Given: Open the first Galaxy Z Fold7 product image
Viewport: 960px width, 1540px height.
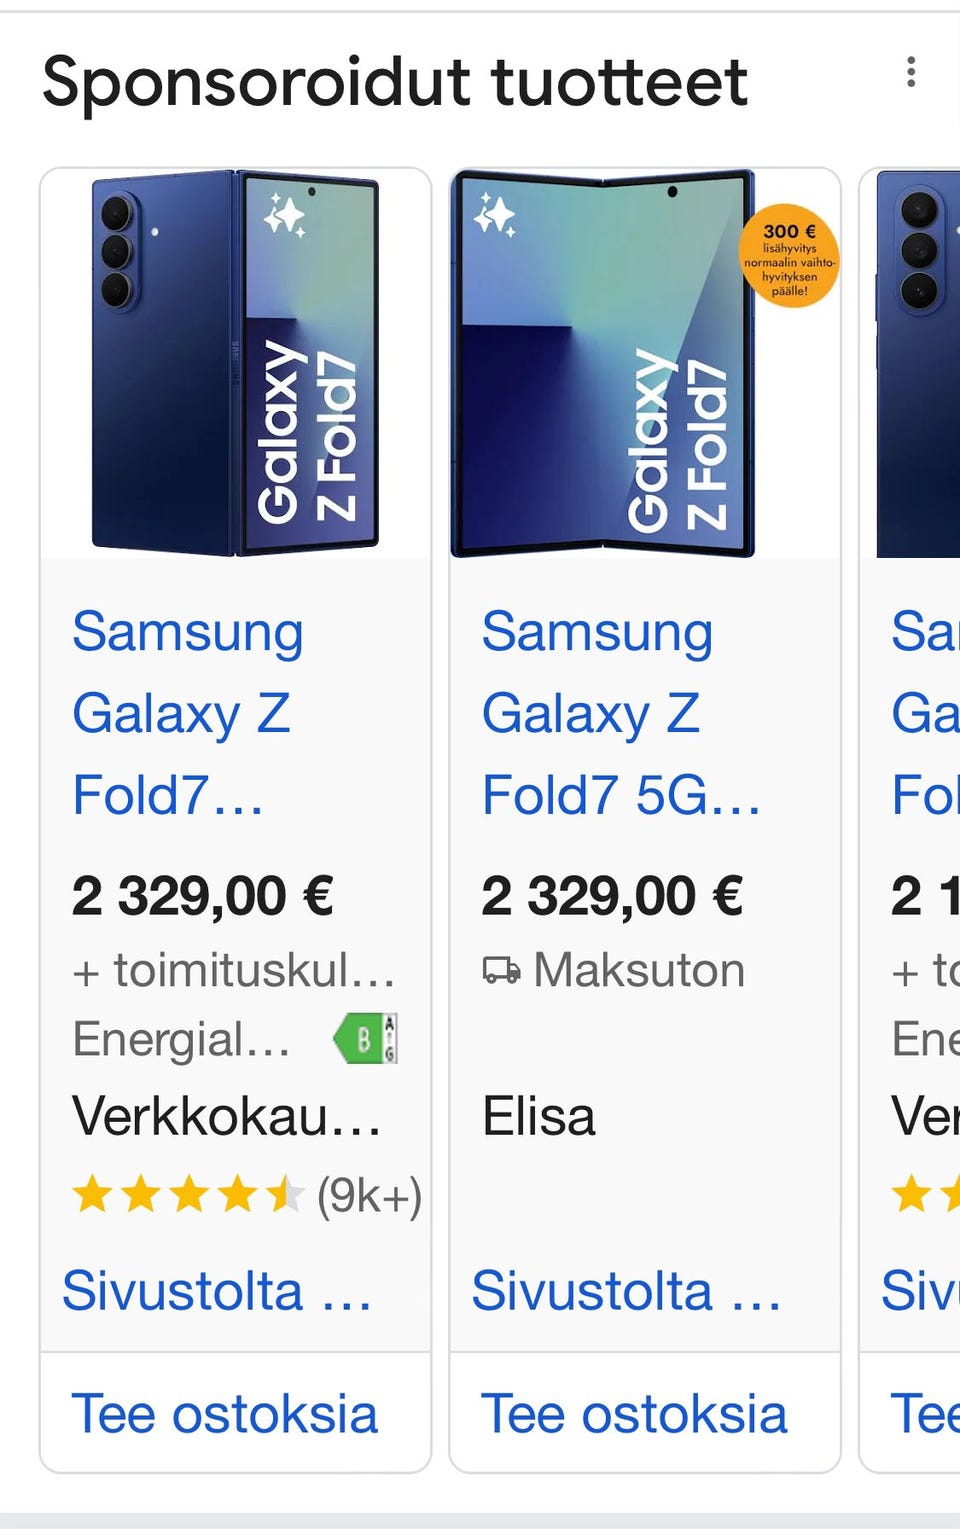Looking at the screenshot, I should (x=236, y=363).
